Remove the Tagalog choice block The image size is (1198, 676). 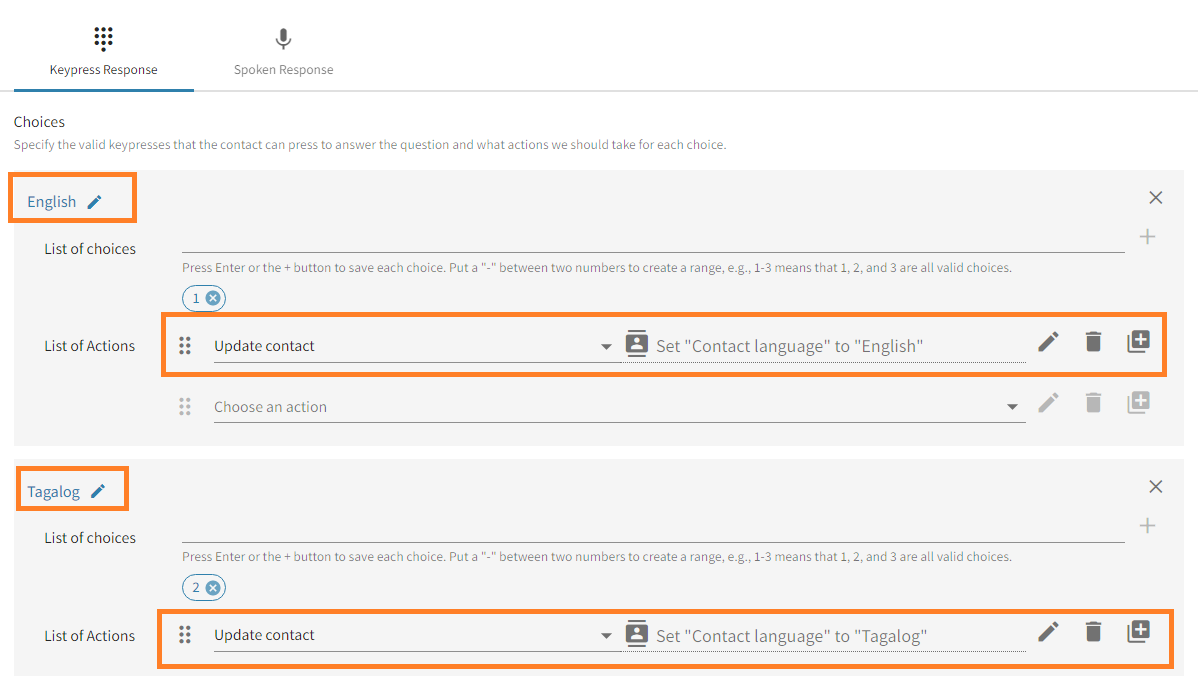coord(1156,487)
